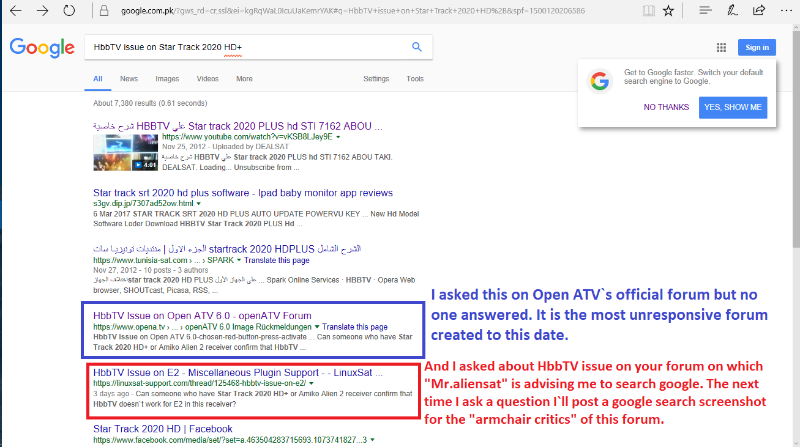
Task: Click the https://www.youtube.com/watch URL text
Action: [x=247, y=137]
